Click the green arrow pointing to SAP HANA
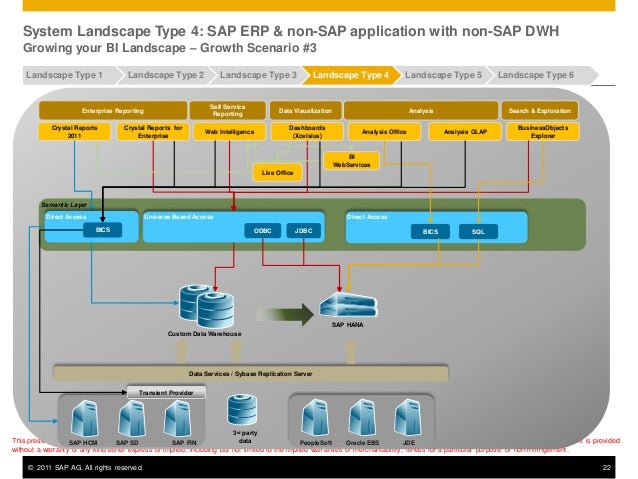Screen dimensions: 638x479 pyautogui.click(x=285, y=314)
